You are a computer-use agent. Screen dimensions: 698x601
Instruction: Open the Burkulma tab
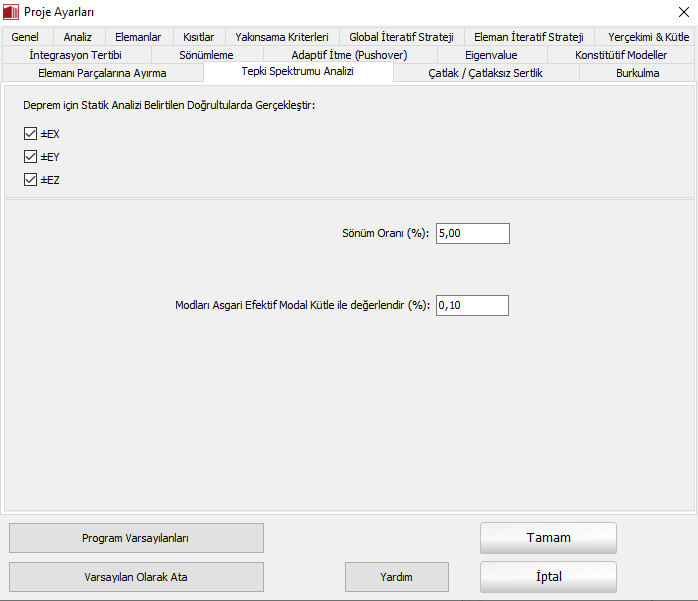tap(637, 73)
